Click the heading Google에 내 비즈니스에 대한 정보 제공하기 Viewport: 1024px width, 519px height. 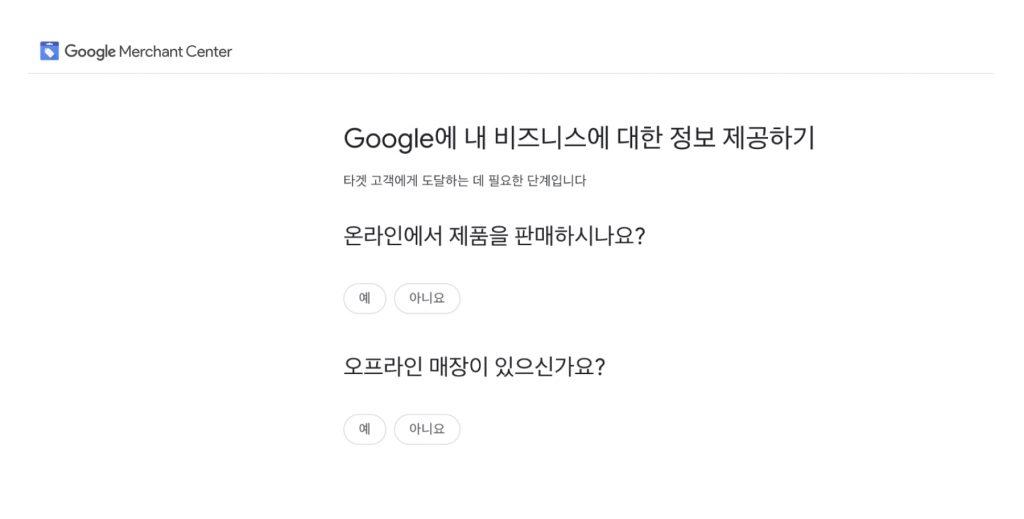coord(579,138)
